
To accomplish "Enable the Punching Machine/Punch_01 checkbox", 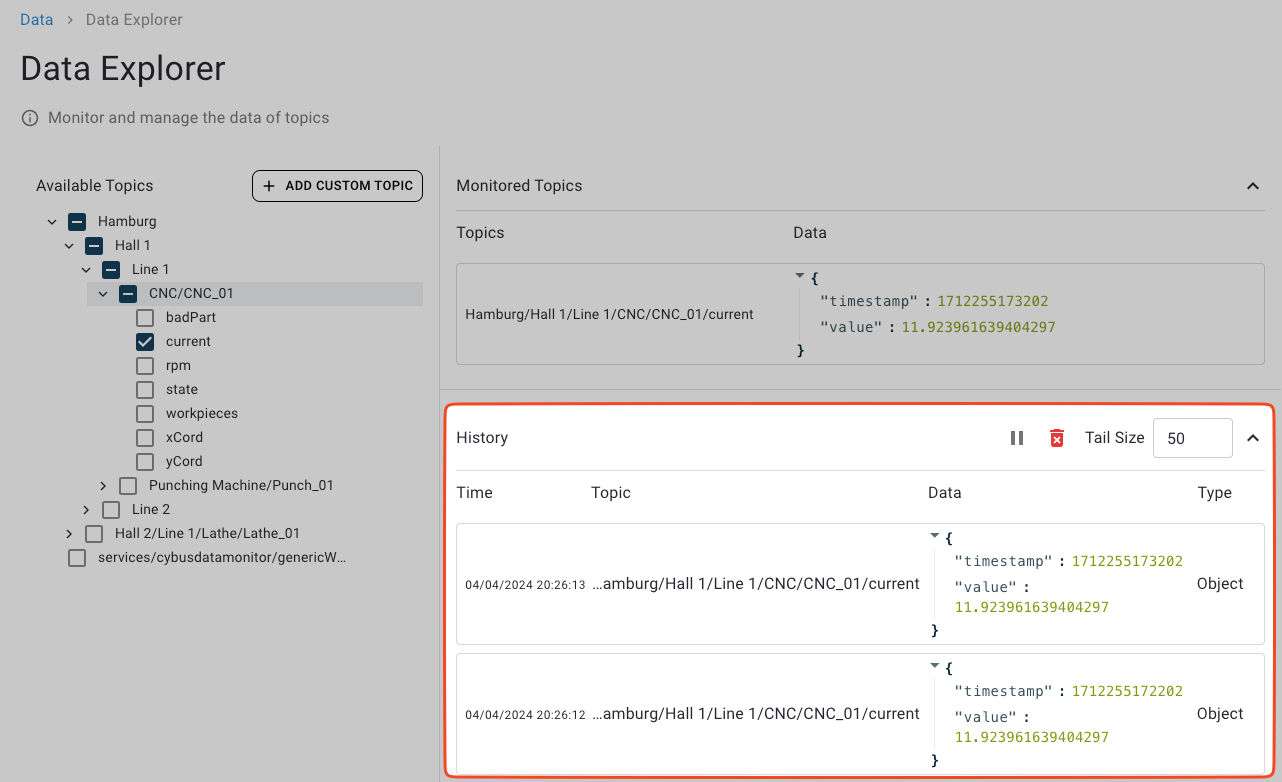I will pyautogui.click(x=127, y=485).
